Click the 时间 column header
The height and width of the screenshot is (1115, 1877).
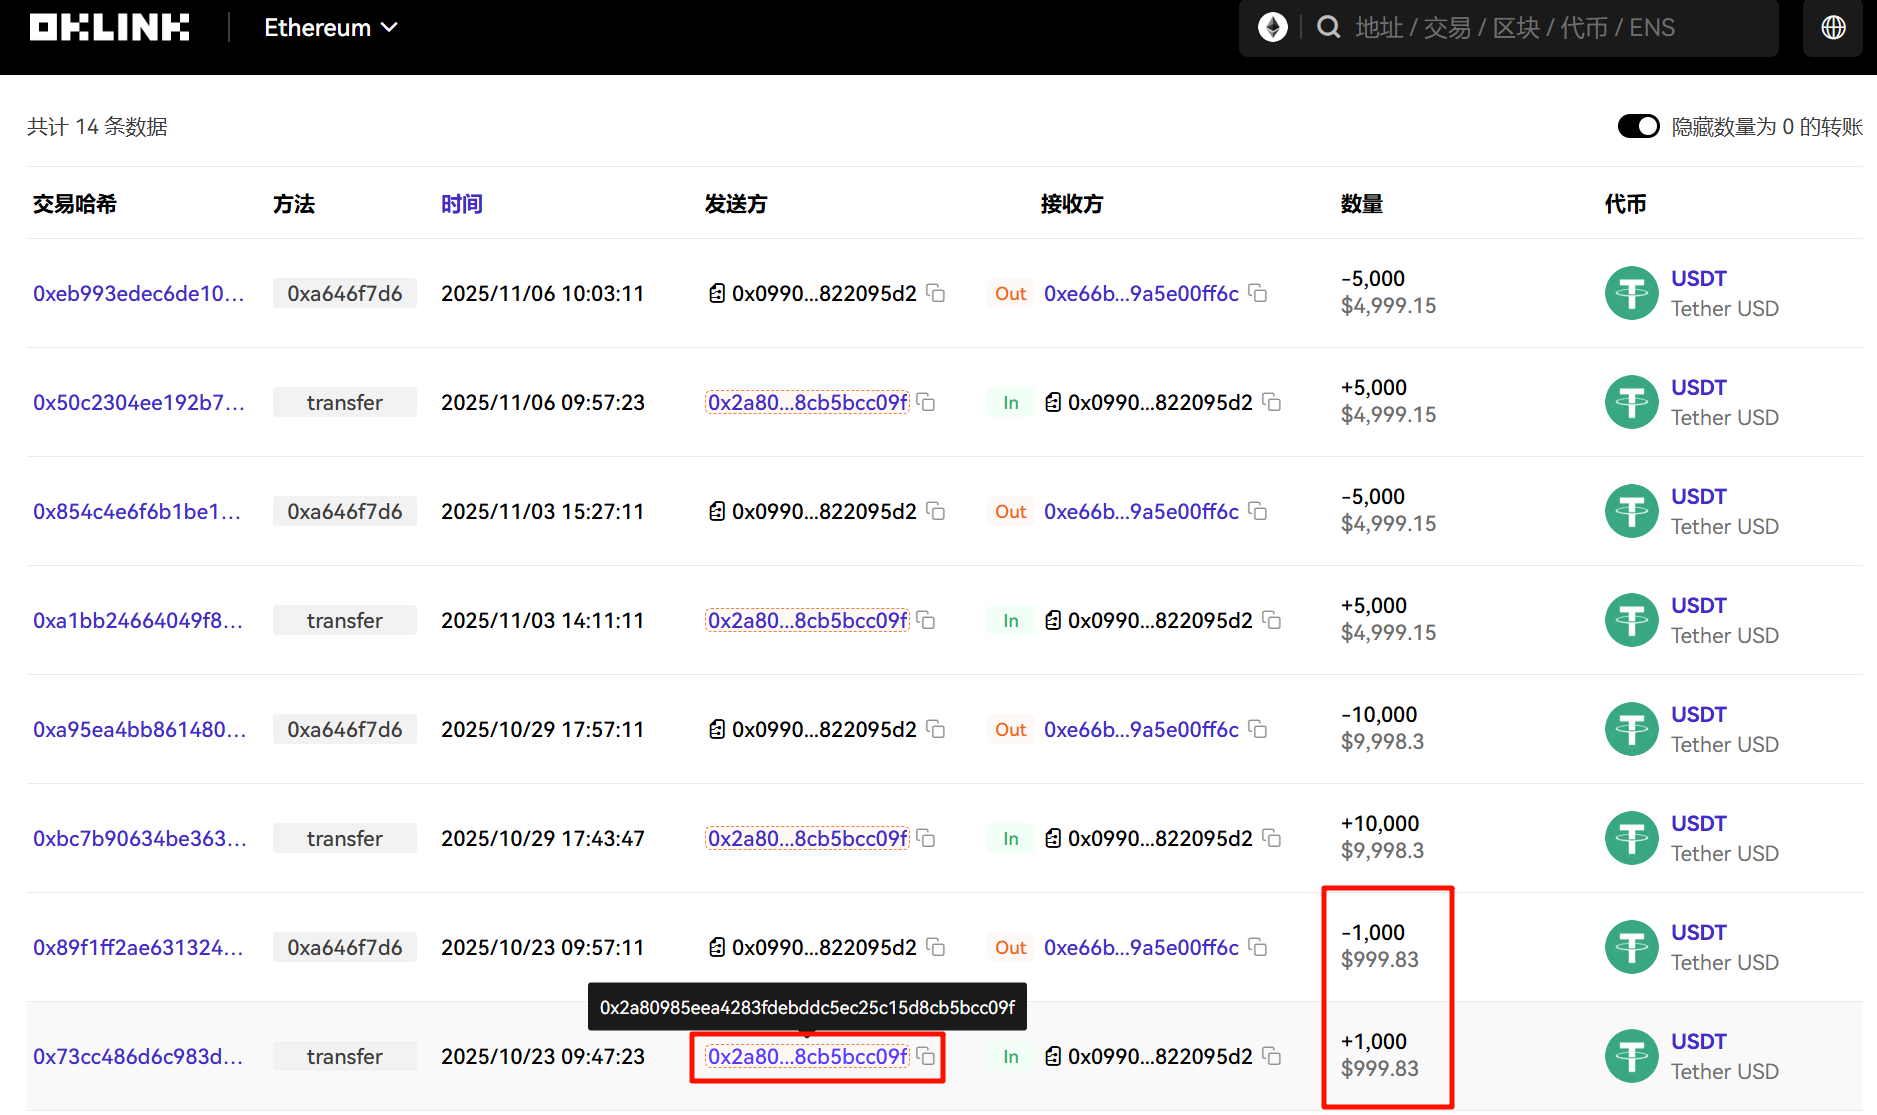pos(461,204)
